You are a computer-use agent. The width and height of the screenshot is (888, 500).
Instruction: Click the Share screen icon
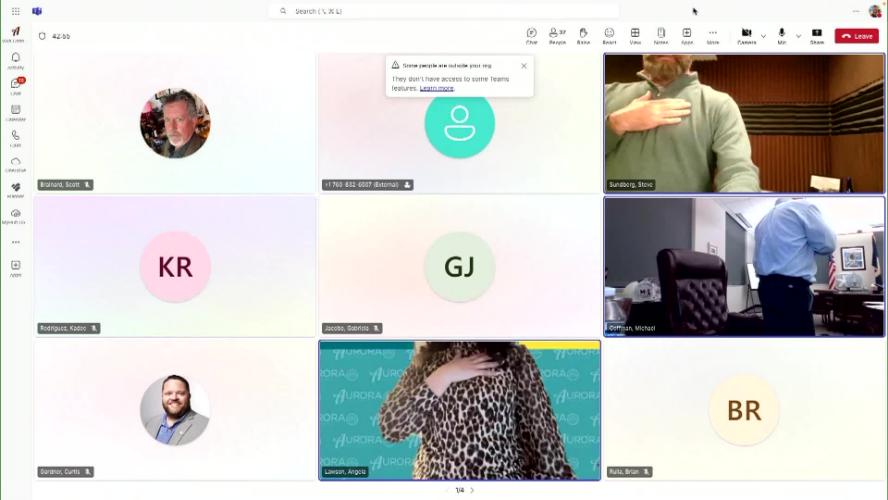817,35
